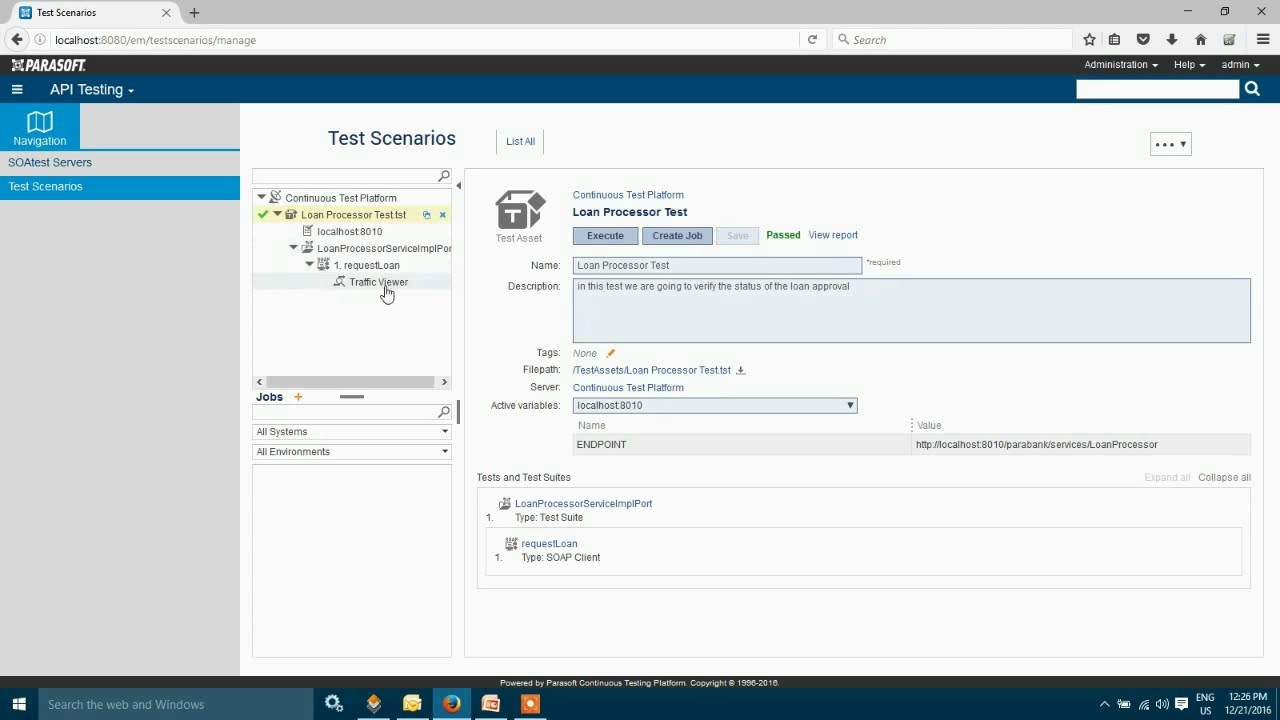The image size is (1280, 720).
Task: Open the View report link
Action: [x=833, y=235]
